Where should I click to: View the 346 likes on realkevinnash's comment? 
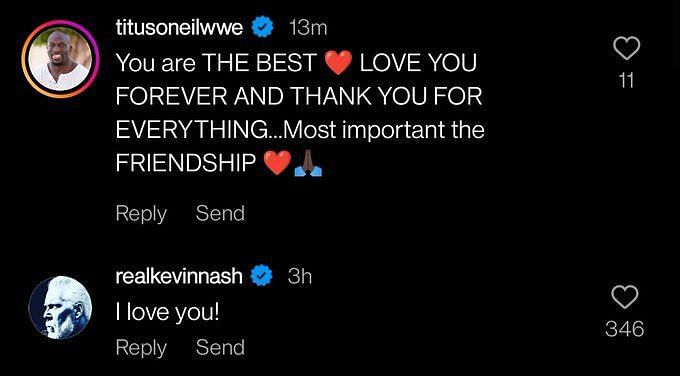point(624,330)
